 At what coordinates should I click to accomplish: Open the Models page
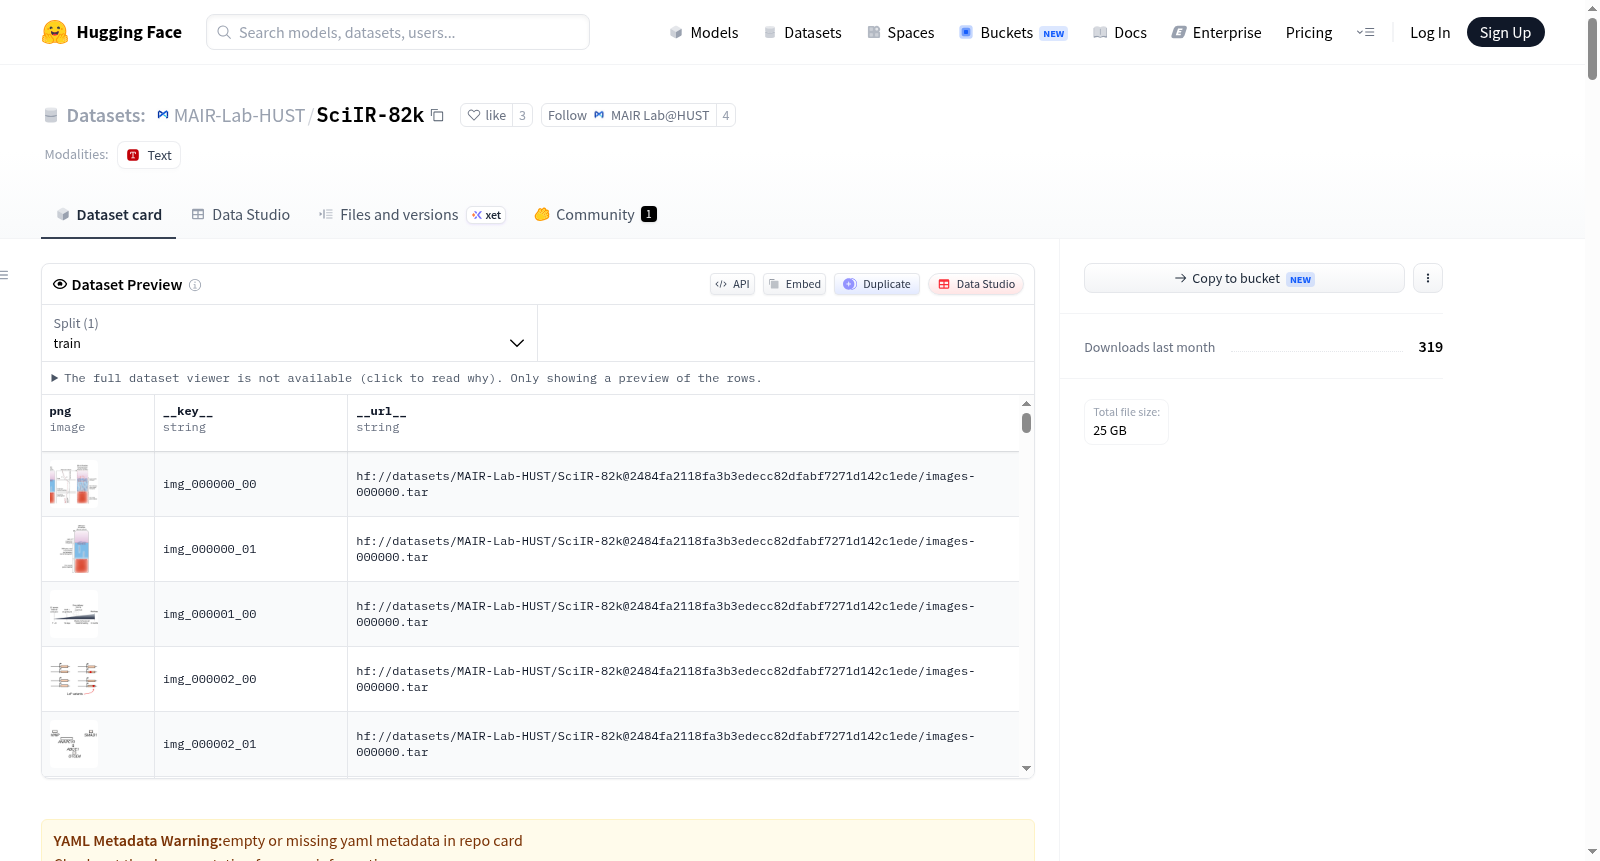[x=704, y=32]
